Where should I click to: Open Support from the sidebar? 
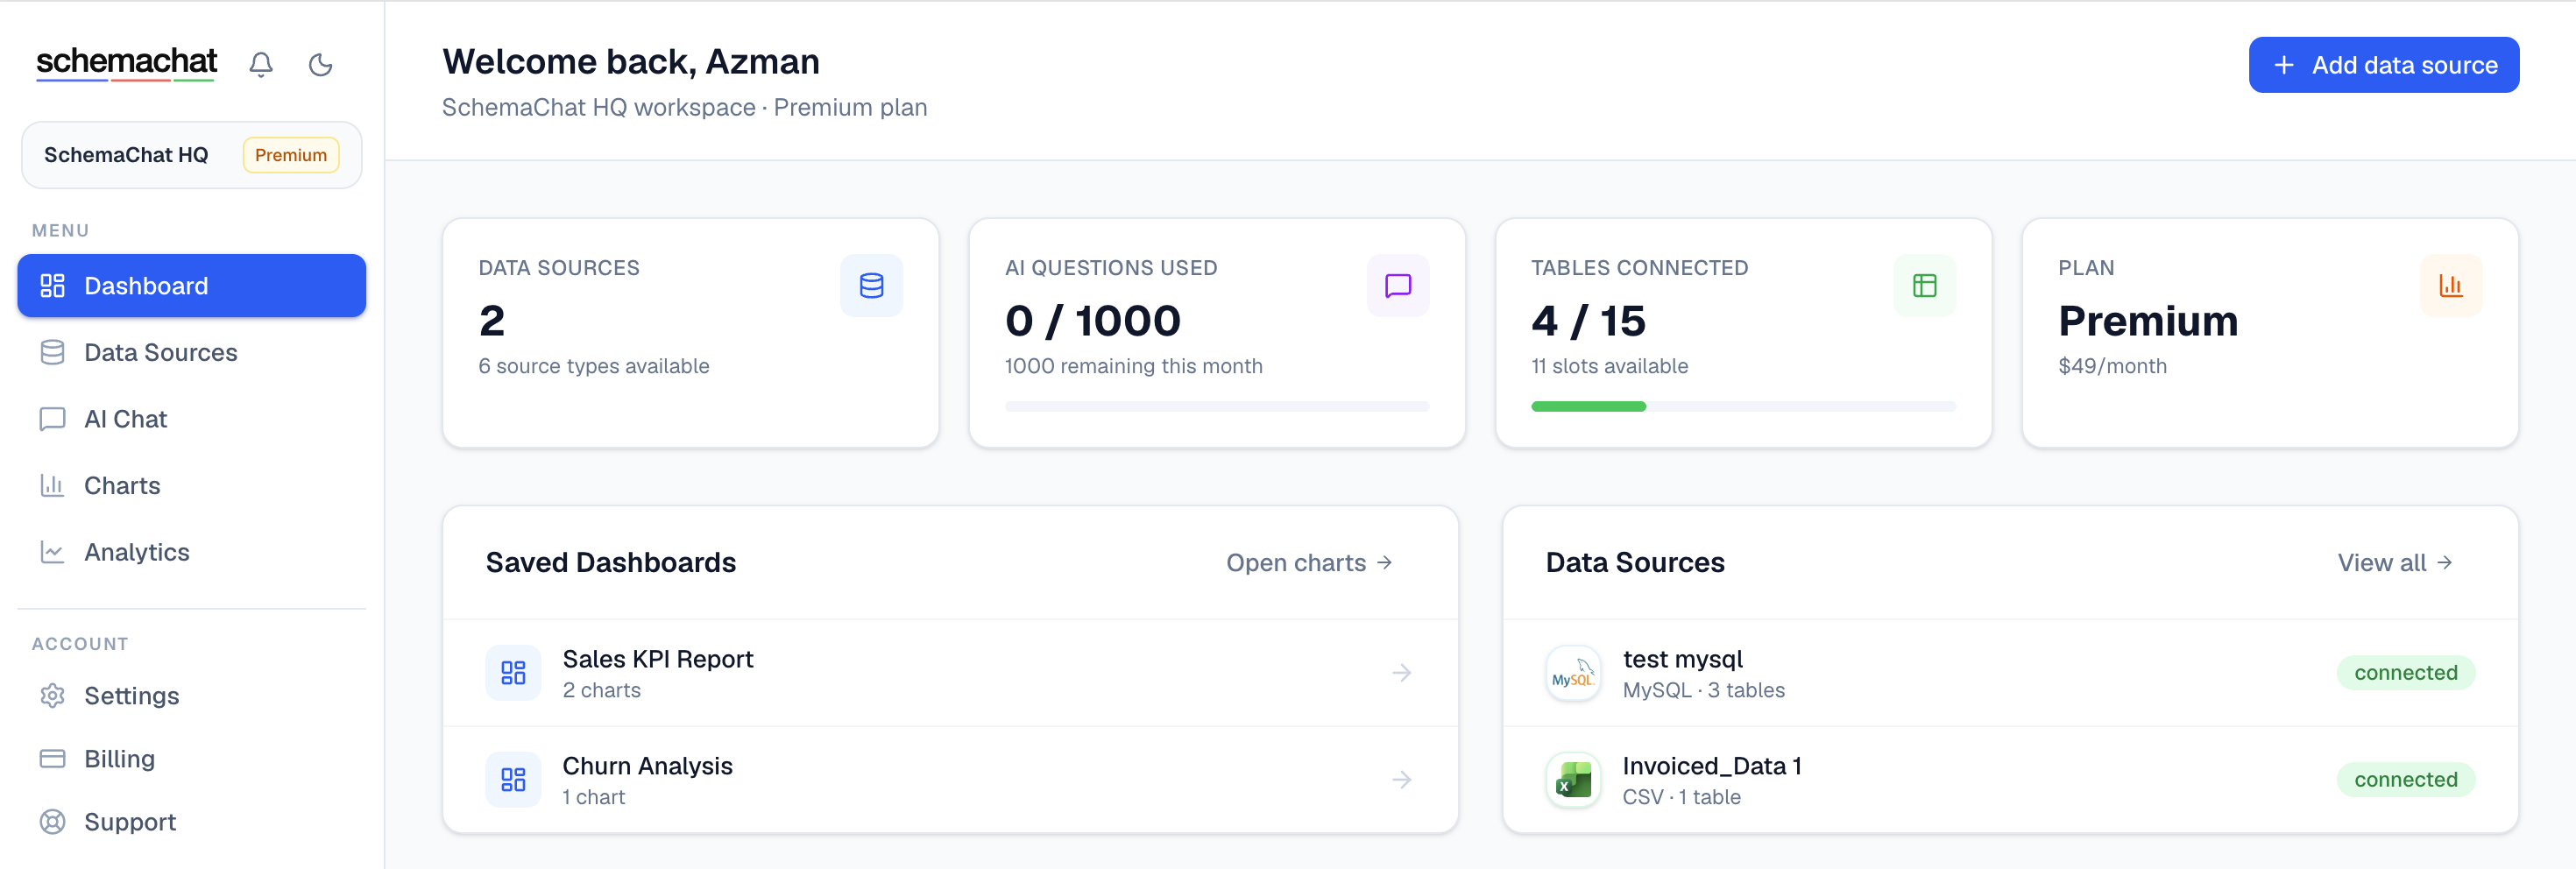click(x=192, y=822)
